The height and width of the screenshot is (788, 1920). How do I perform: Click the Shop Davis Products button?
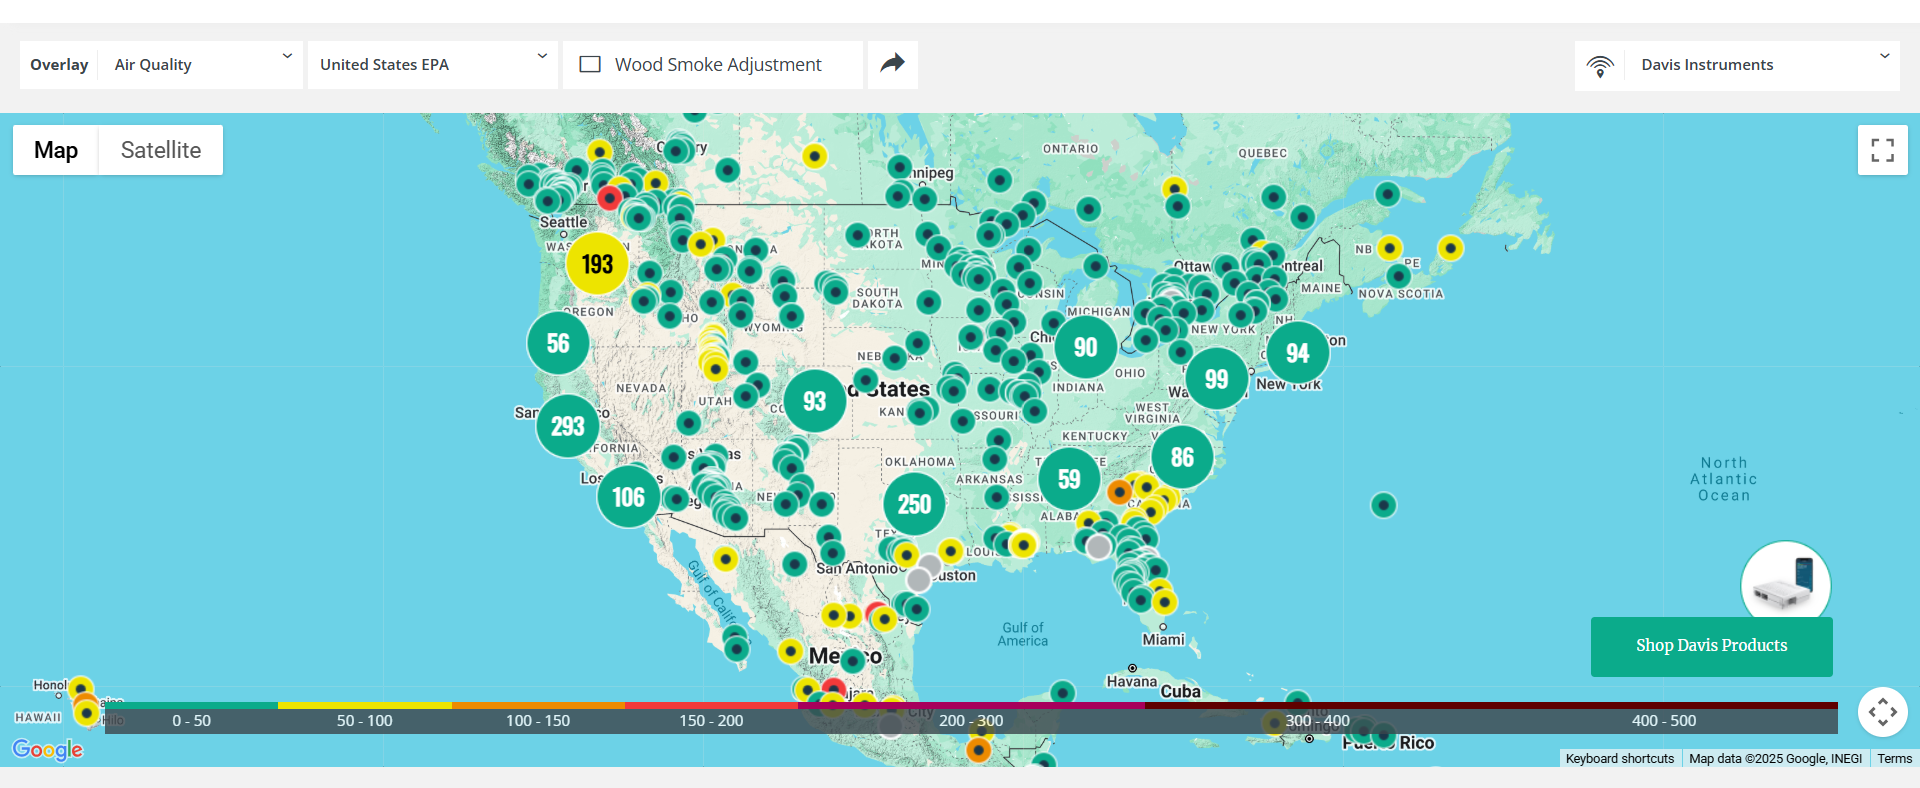[1712, 646]
